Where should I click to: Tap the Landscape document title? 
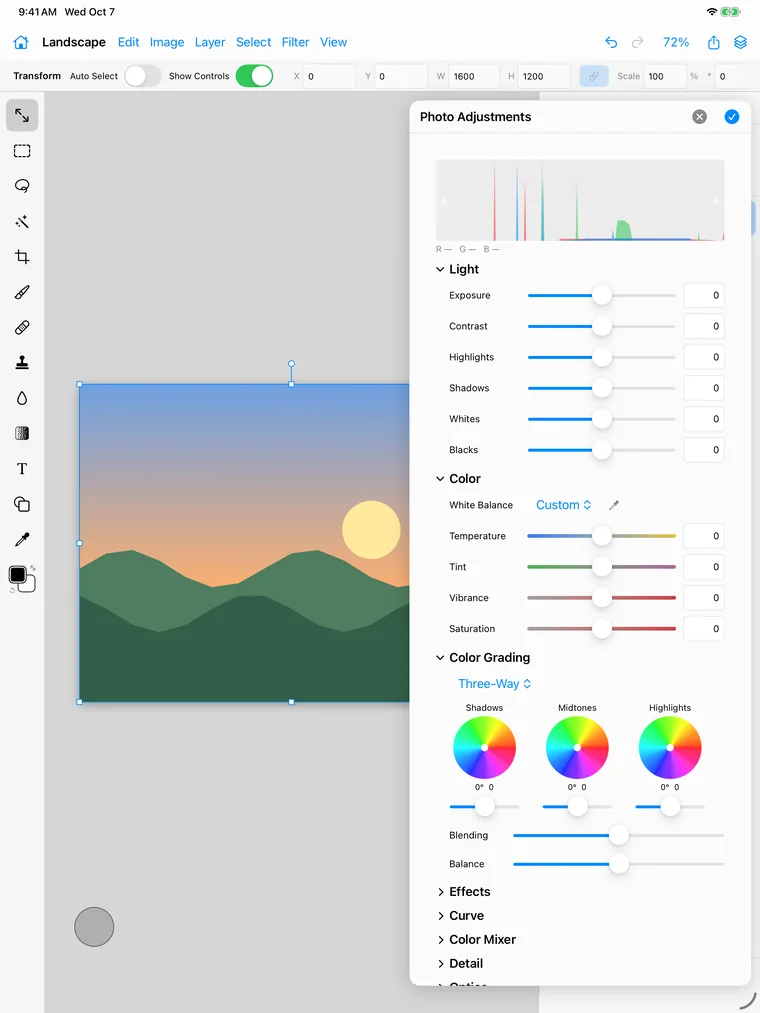click(x=74, y=42)
